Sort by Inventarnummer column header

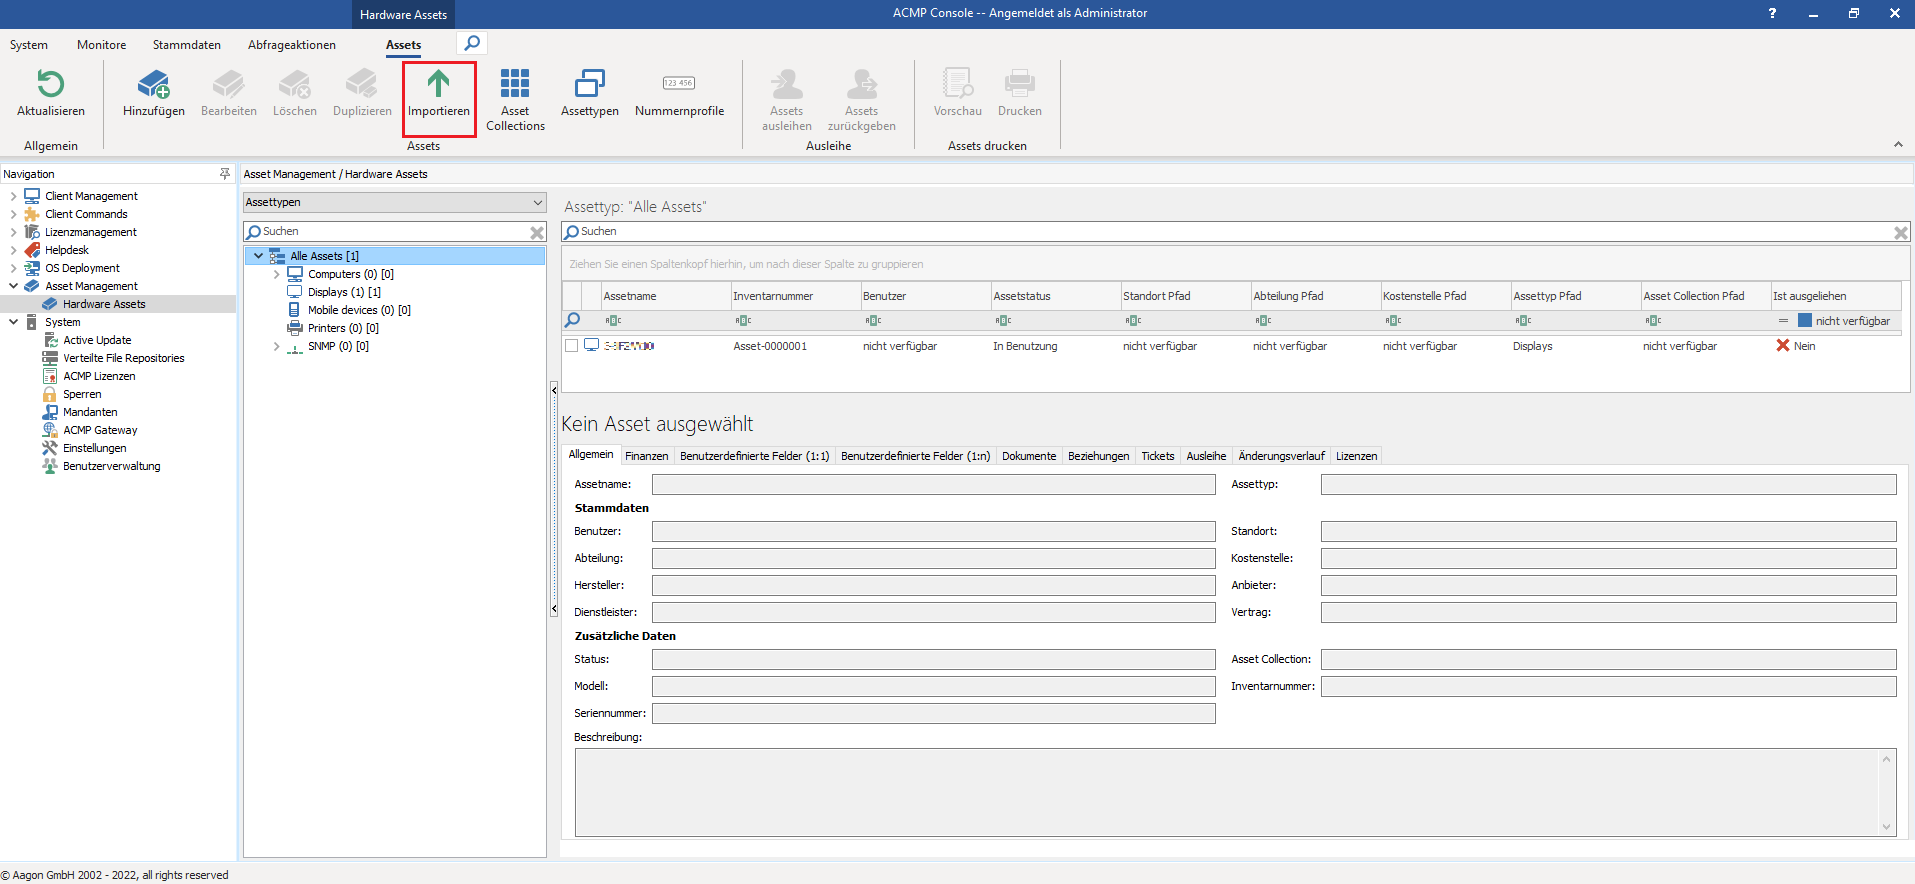pyautogui.click(x=795, y=296)
